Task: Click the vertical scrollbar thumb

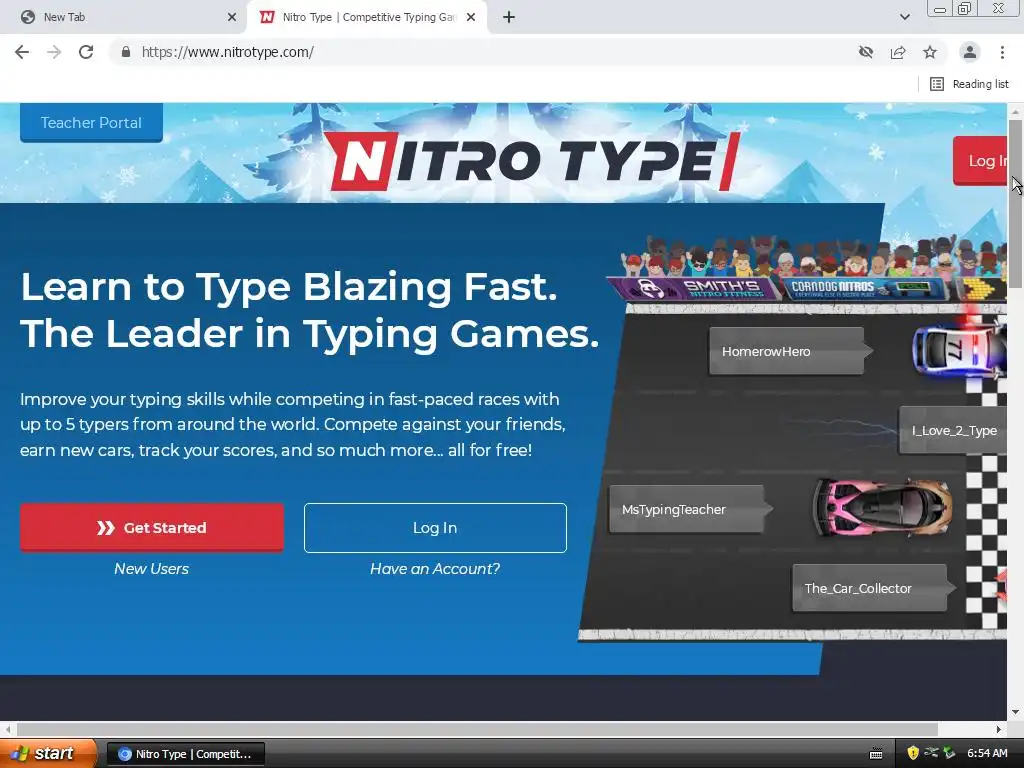Action: click(1016, 204)
